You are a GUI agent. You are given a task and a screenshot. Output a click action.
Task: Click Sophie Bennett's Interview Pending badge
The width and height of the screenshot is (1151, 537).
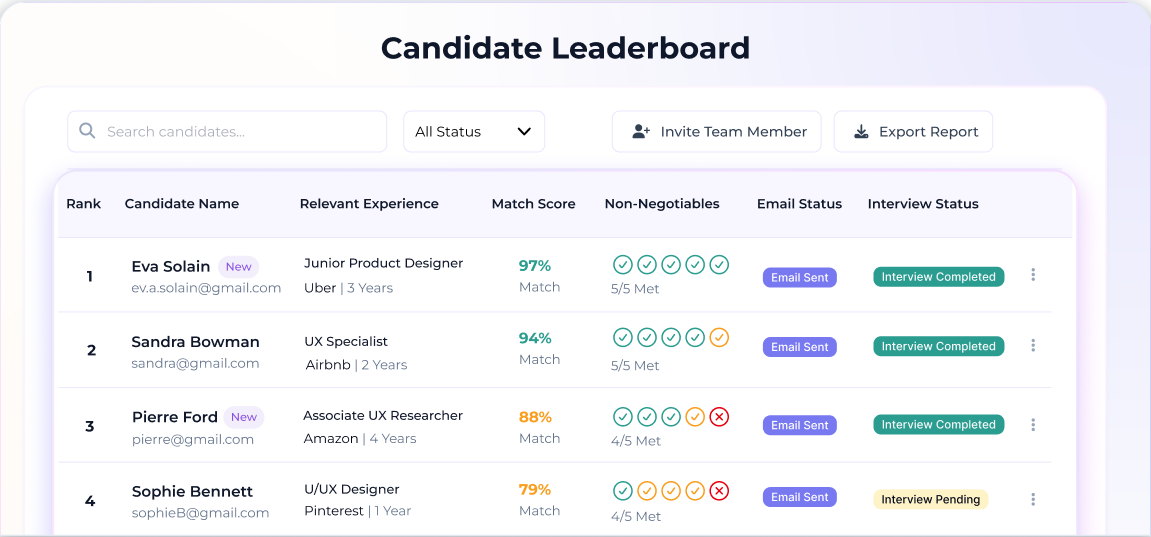coord(930,499)
